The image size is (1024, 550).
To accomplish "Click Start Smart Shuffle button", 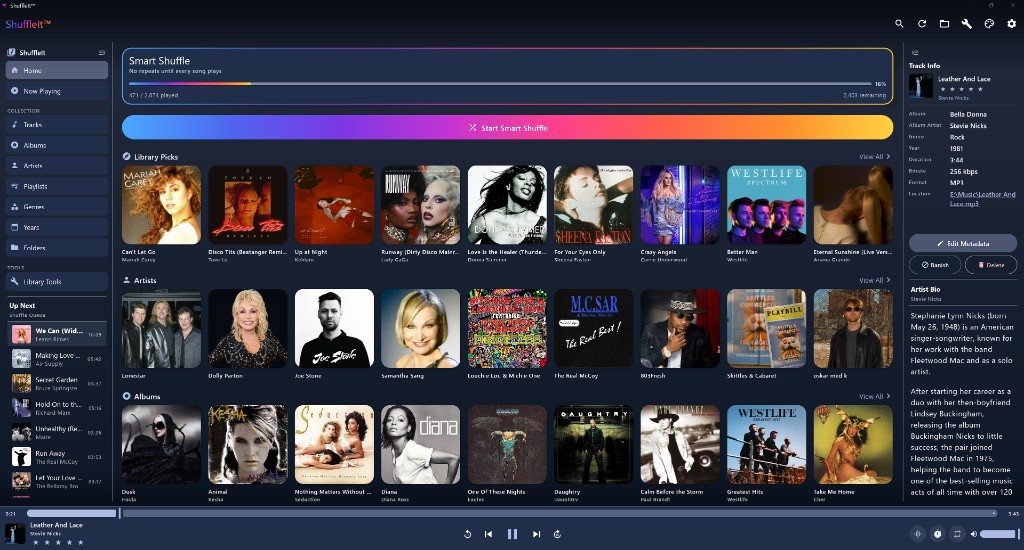I will (507, 127).
